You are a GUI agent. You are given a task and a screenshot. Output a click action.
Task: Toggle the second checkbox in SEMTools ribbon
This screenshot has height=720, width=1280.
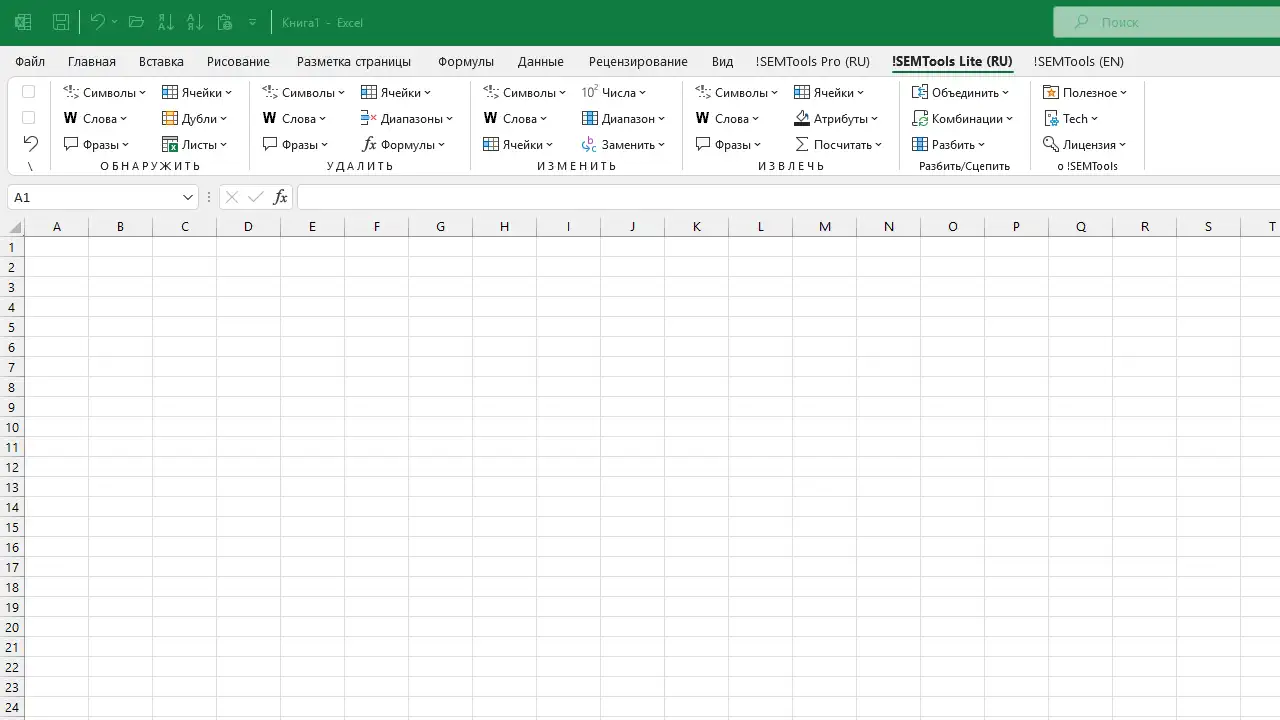[x=28, y=118]
